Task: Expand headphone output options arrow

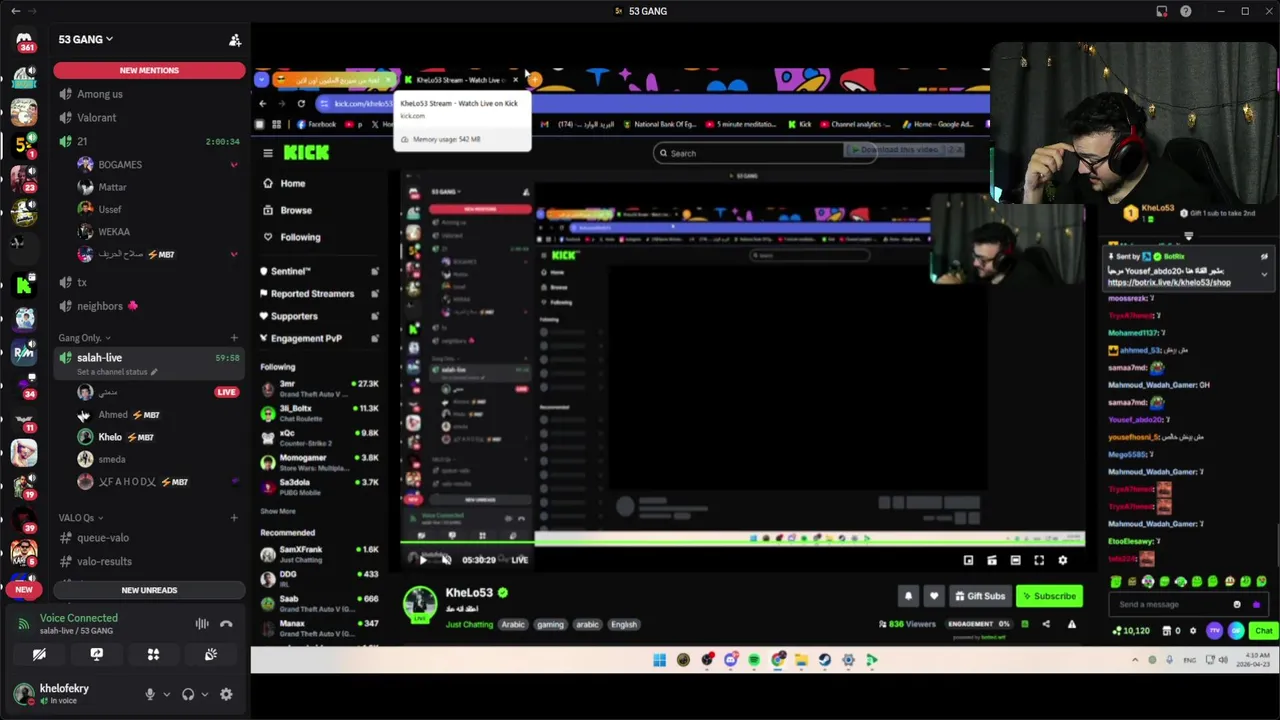Action: 204,694
